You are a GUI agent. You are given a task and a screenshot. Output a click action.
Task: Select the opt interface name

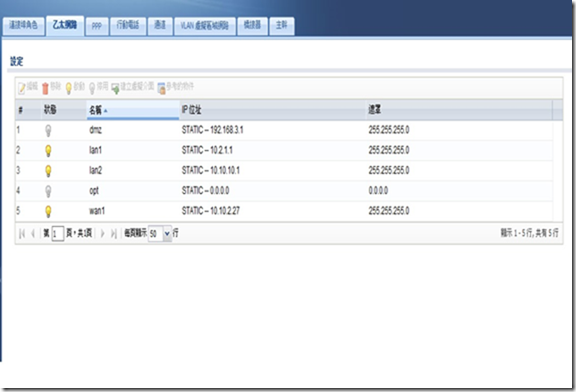94,191
